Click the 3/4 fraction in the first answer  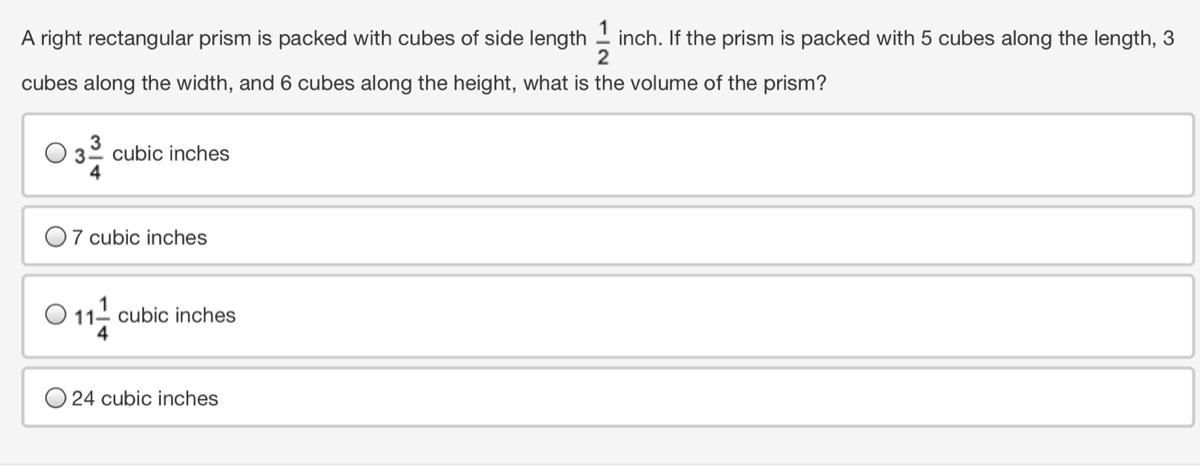[x=97, y=155]
